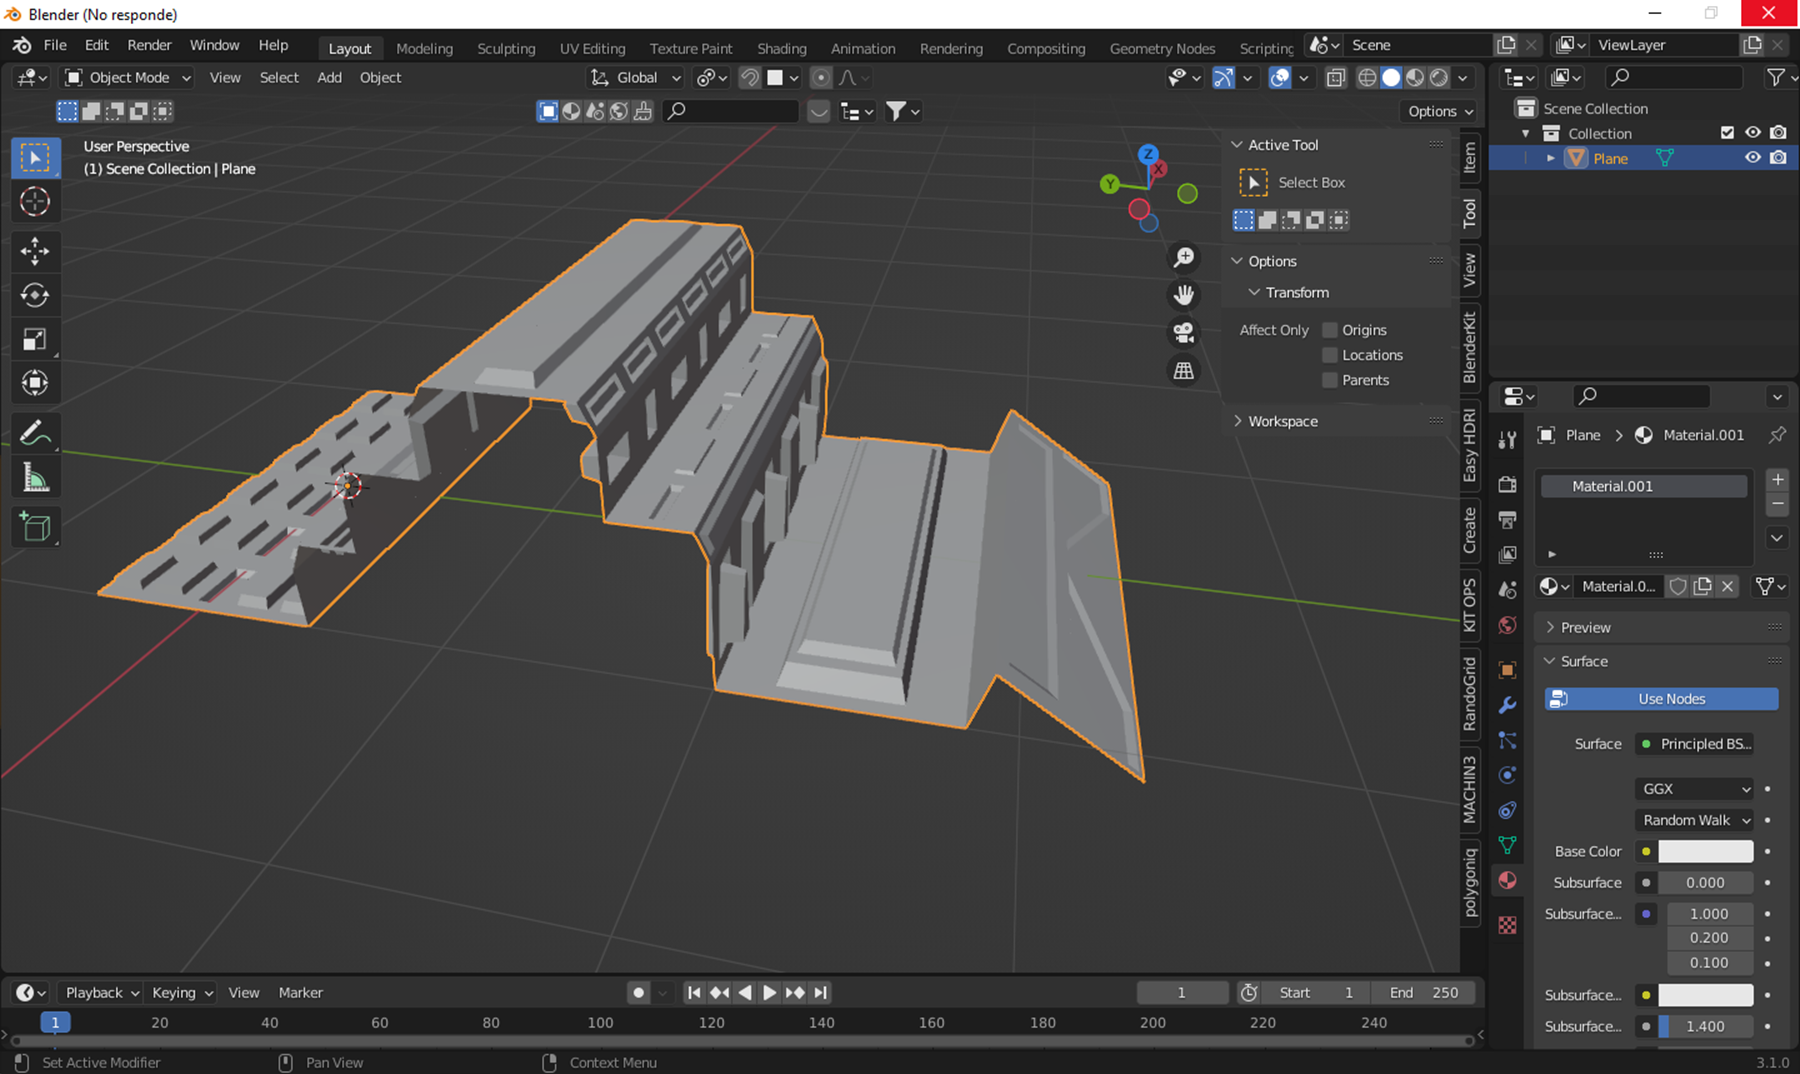Switch to solid viewport shading
This screenshot has width=1800, height=1074.
[1391, 78]
